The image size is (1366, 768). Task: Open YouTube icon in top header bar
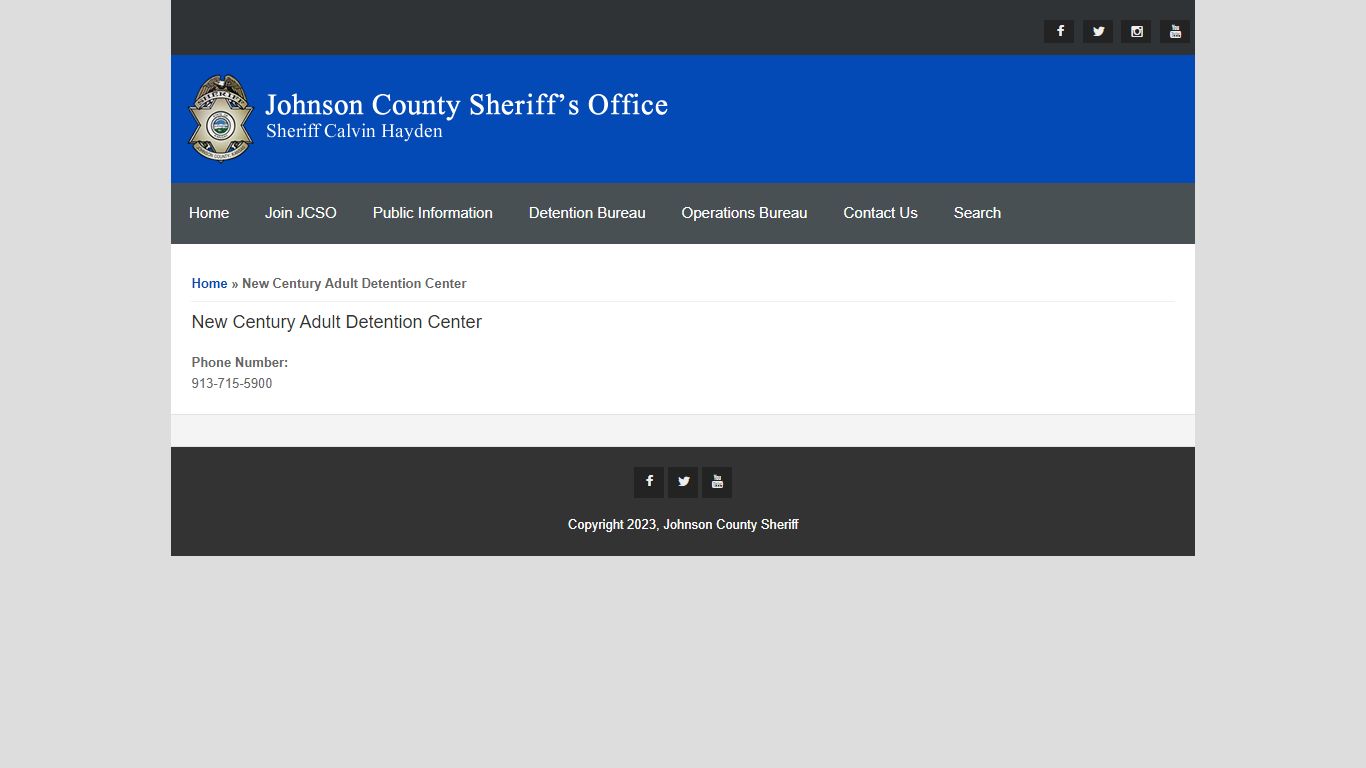[x=1175, y=32]
